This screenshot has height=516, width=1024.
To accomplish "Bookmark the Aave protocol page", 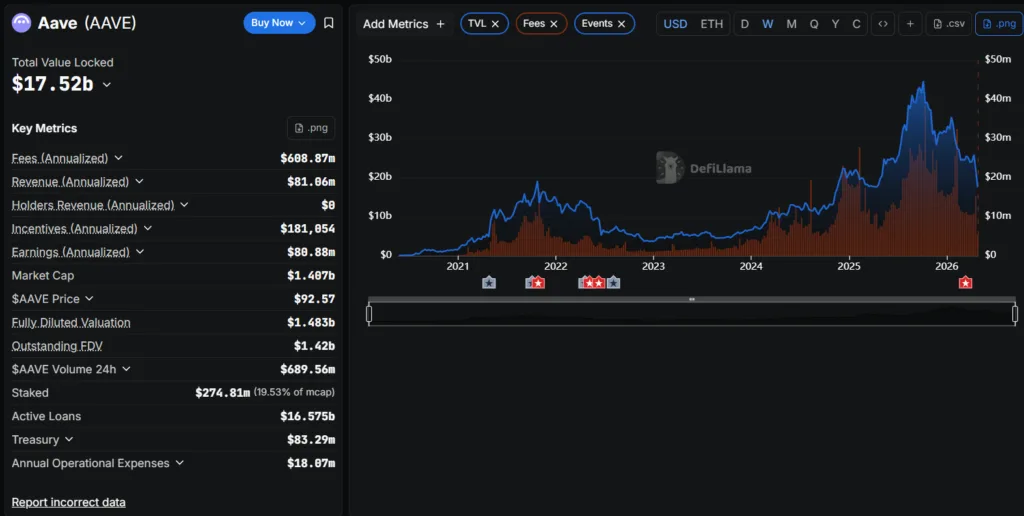I will pos(328,23).
